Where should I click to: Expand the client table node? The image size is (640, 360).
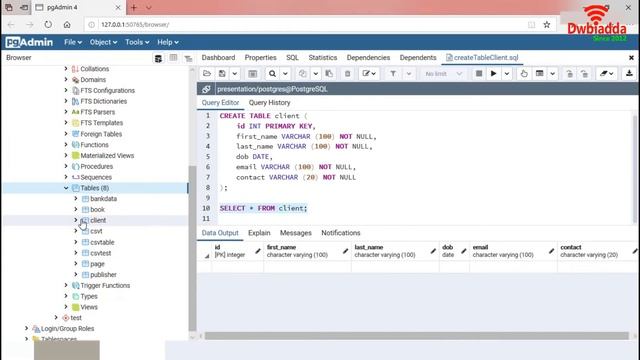point(76,220)
